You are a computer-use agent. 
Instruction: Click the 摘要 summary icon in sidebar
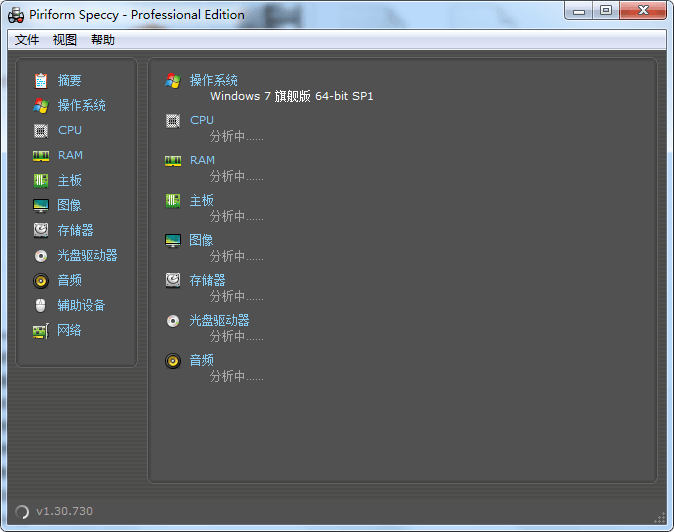coord(41,80)
